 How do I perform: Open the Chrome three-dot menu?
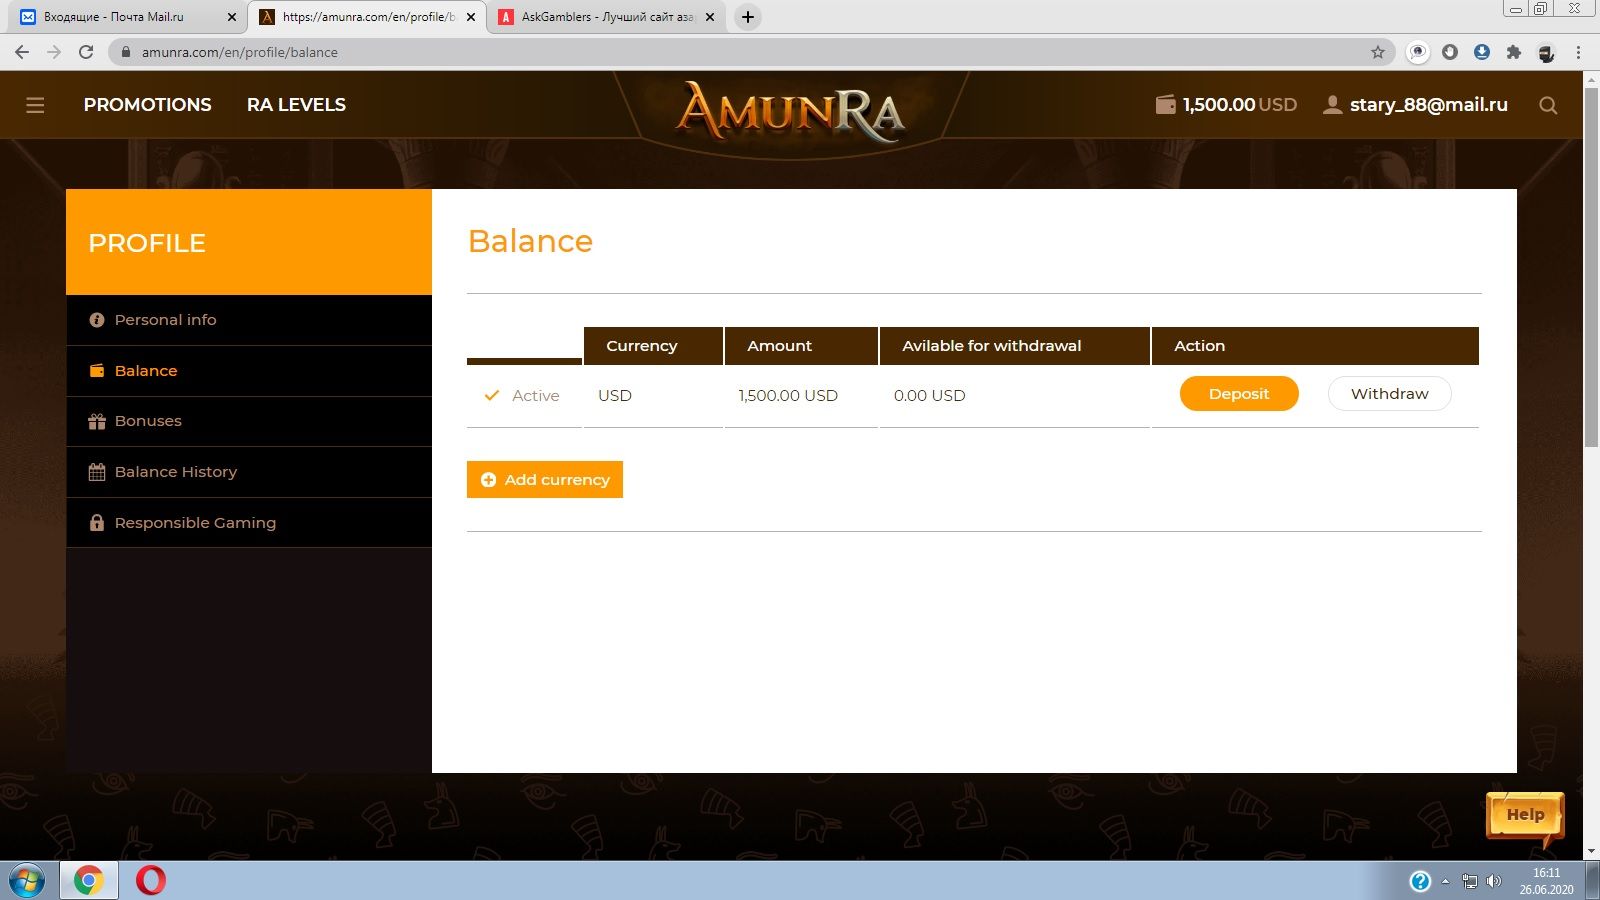[x=1579, y=52]
